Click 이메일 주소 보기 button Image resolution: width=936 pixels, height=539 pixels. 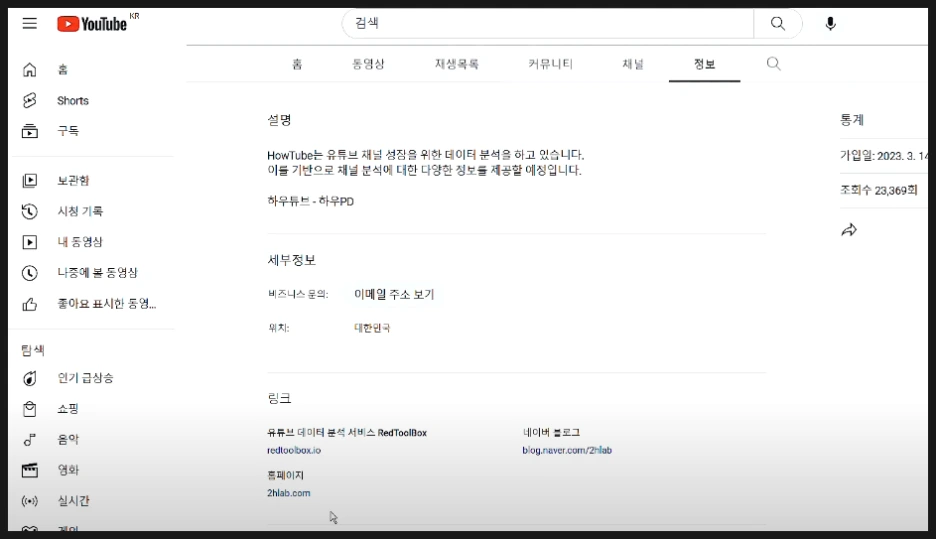[394, 294]
